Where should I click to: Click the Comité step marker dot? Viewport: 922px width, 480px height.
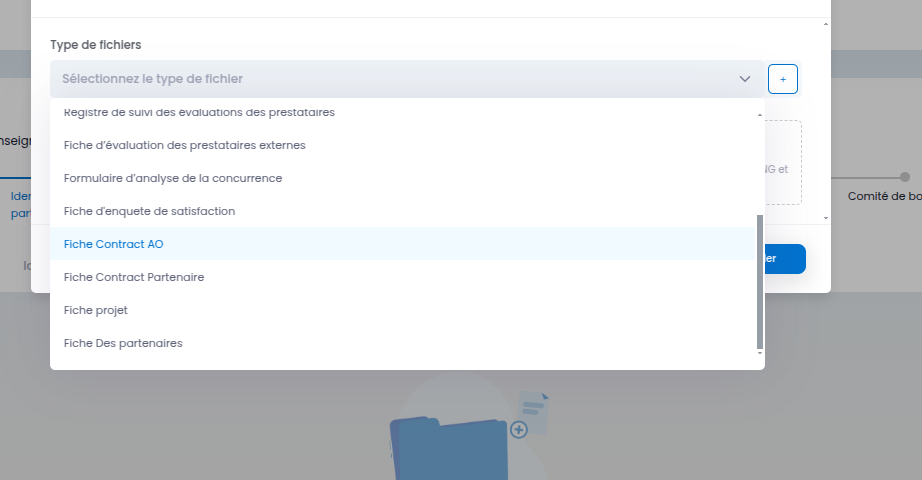pos(905,177)
